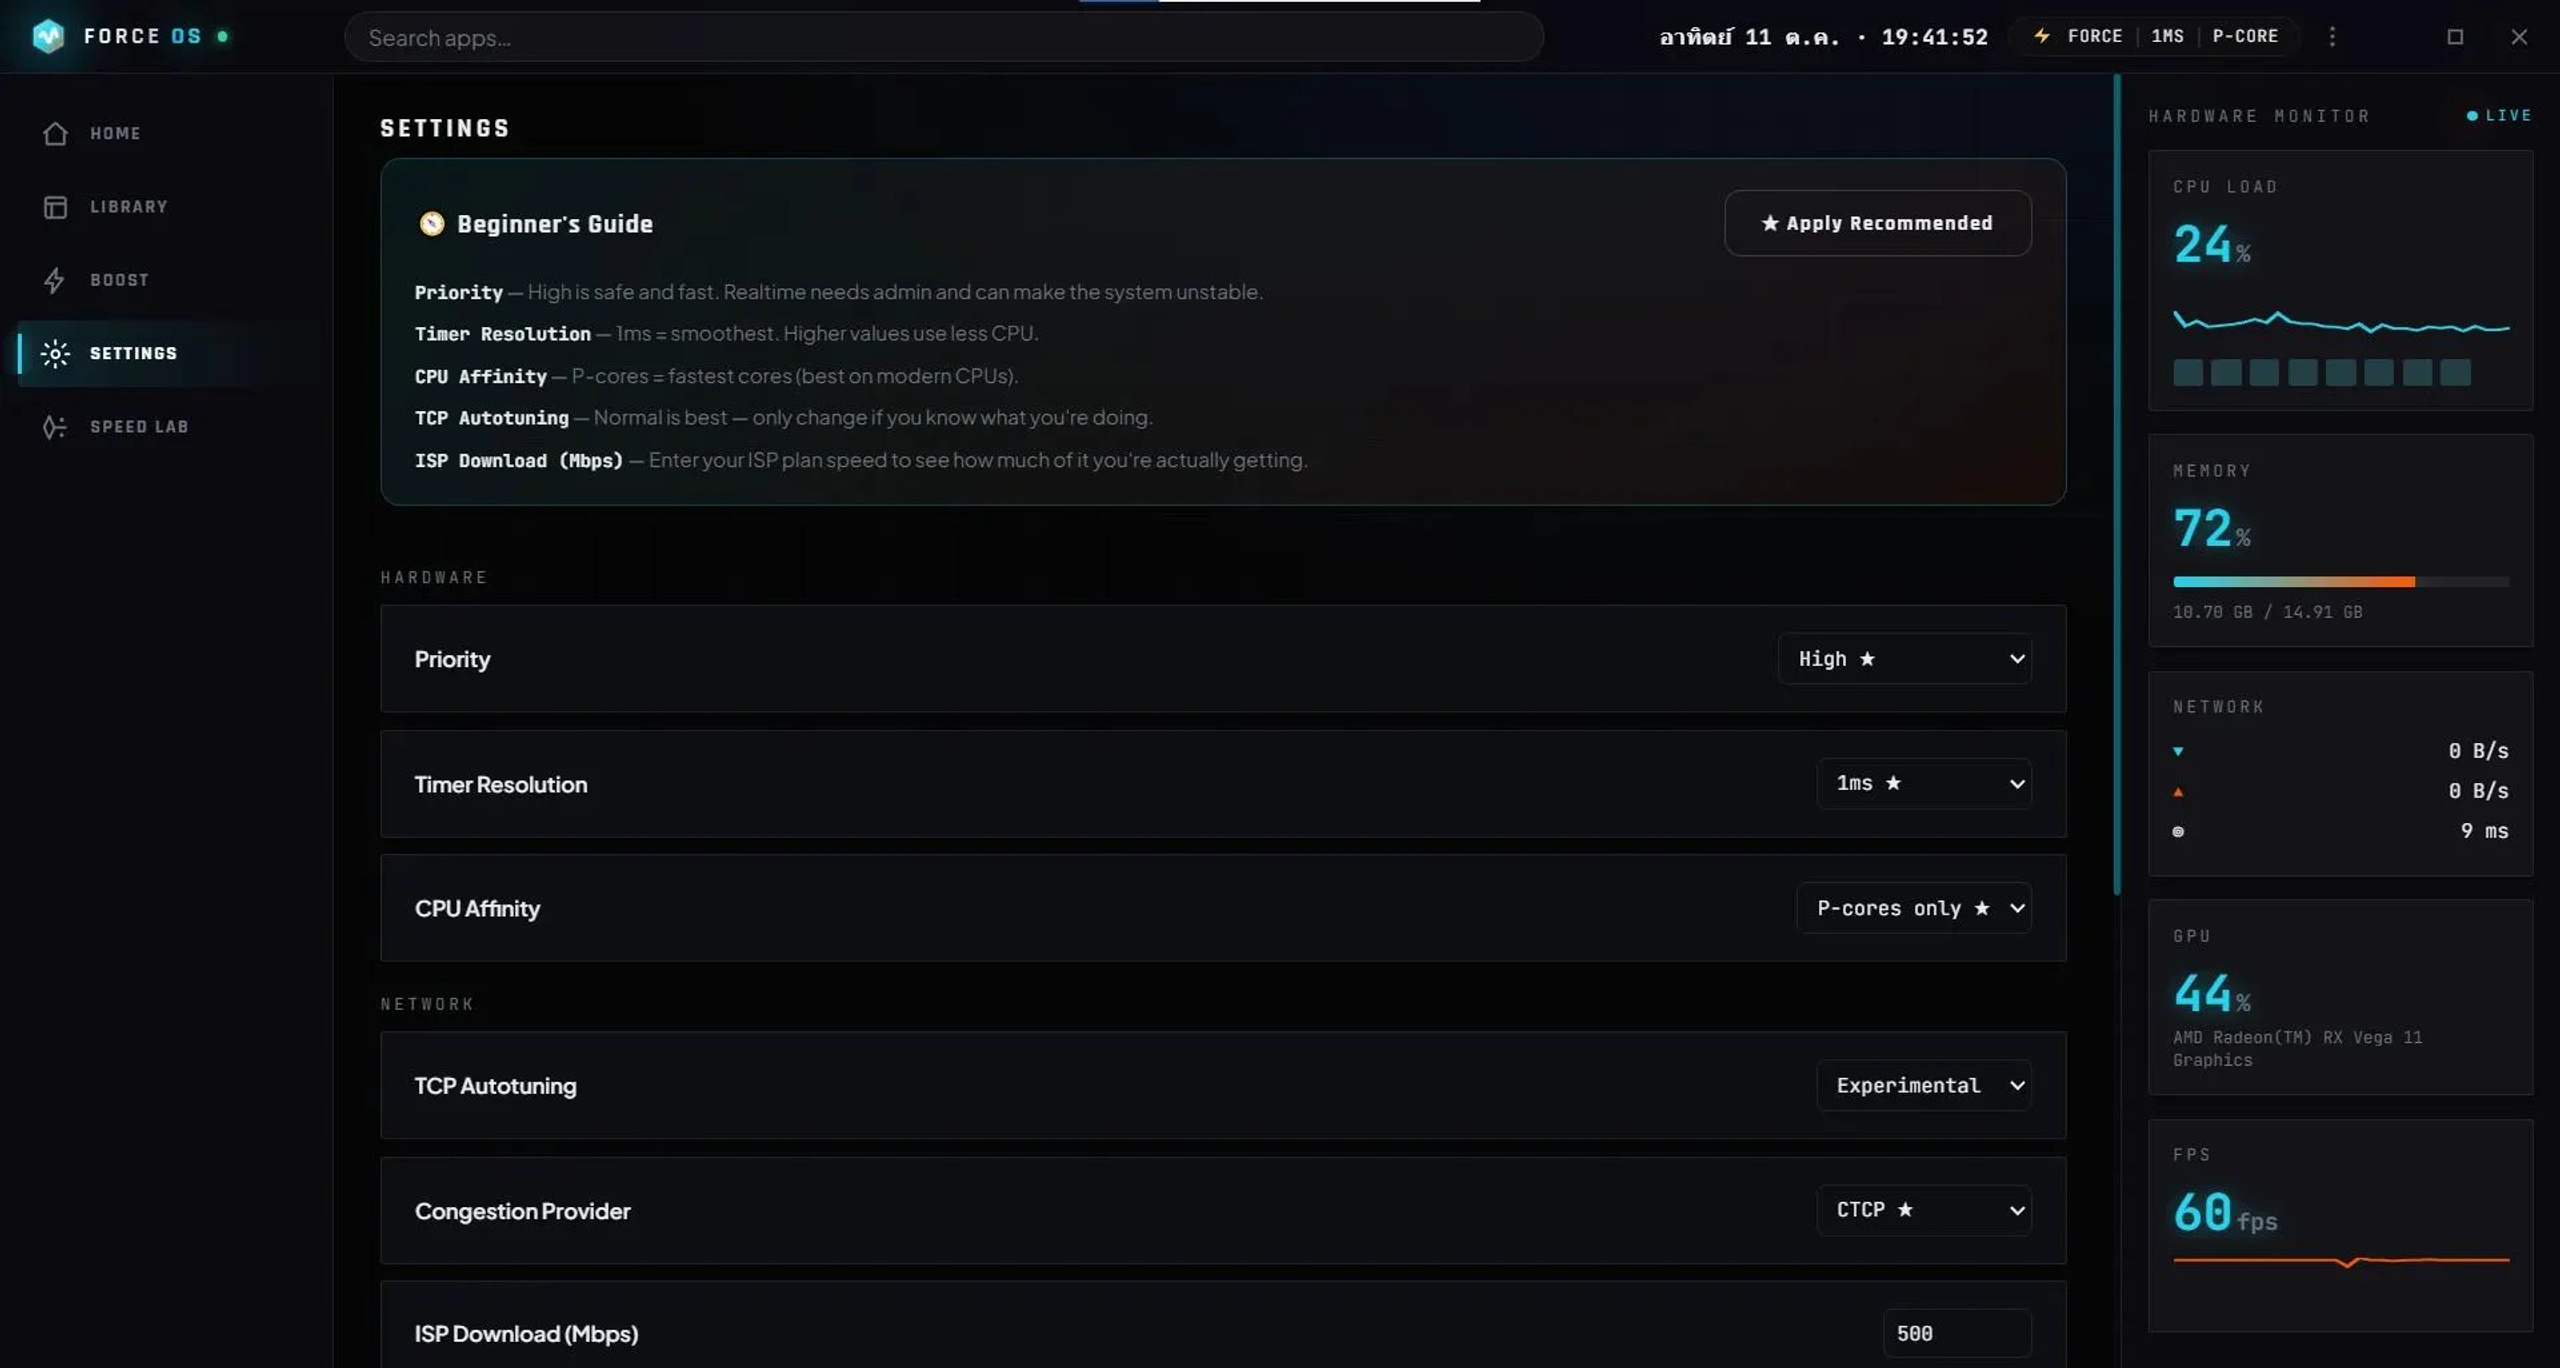
Task: Focus the Search apps field
Action: click(x=943, y=37)
